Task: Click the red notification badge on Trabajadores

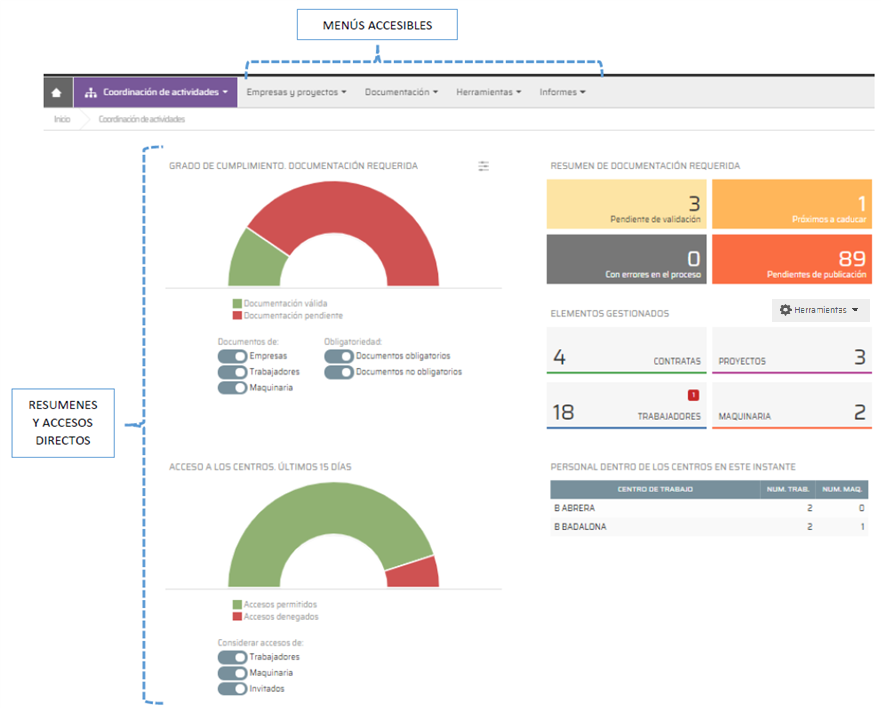Action: coord(693,395)
